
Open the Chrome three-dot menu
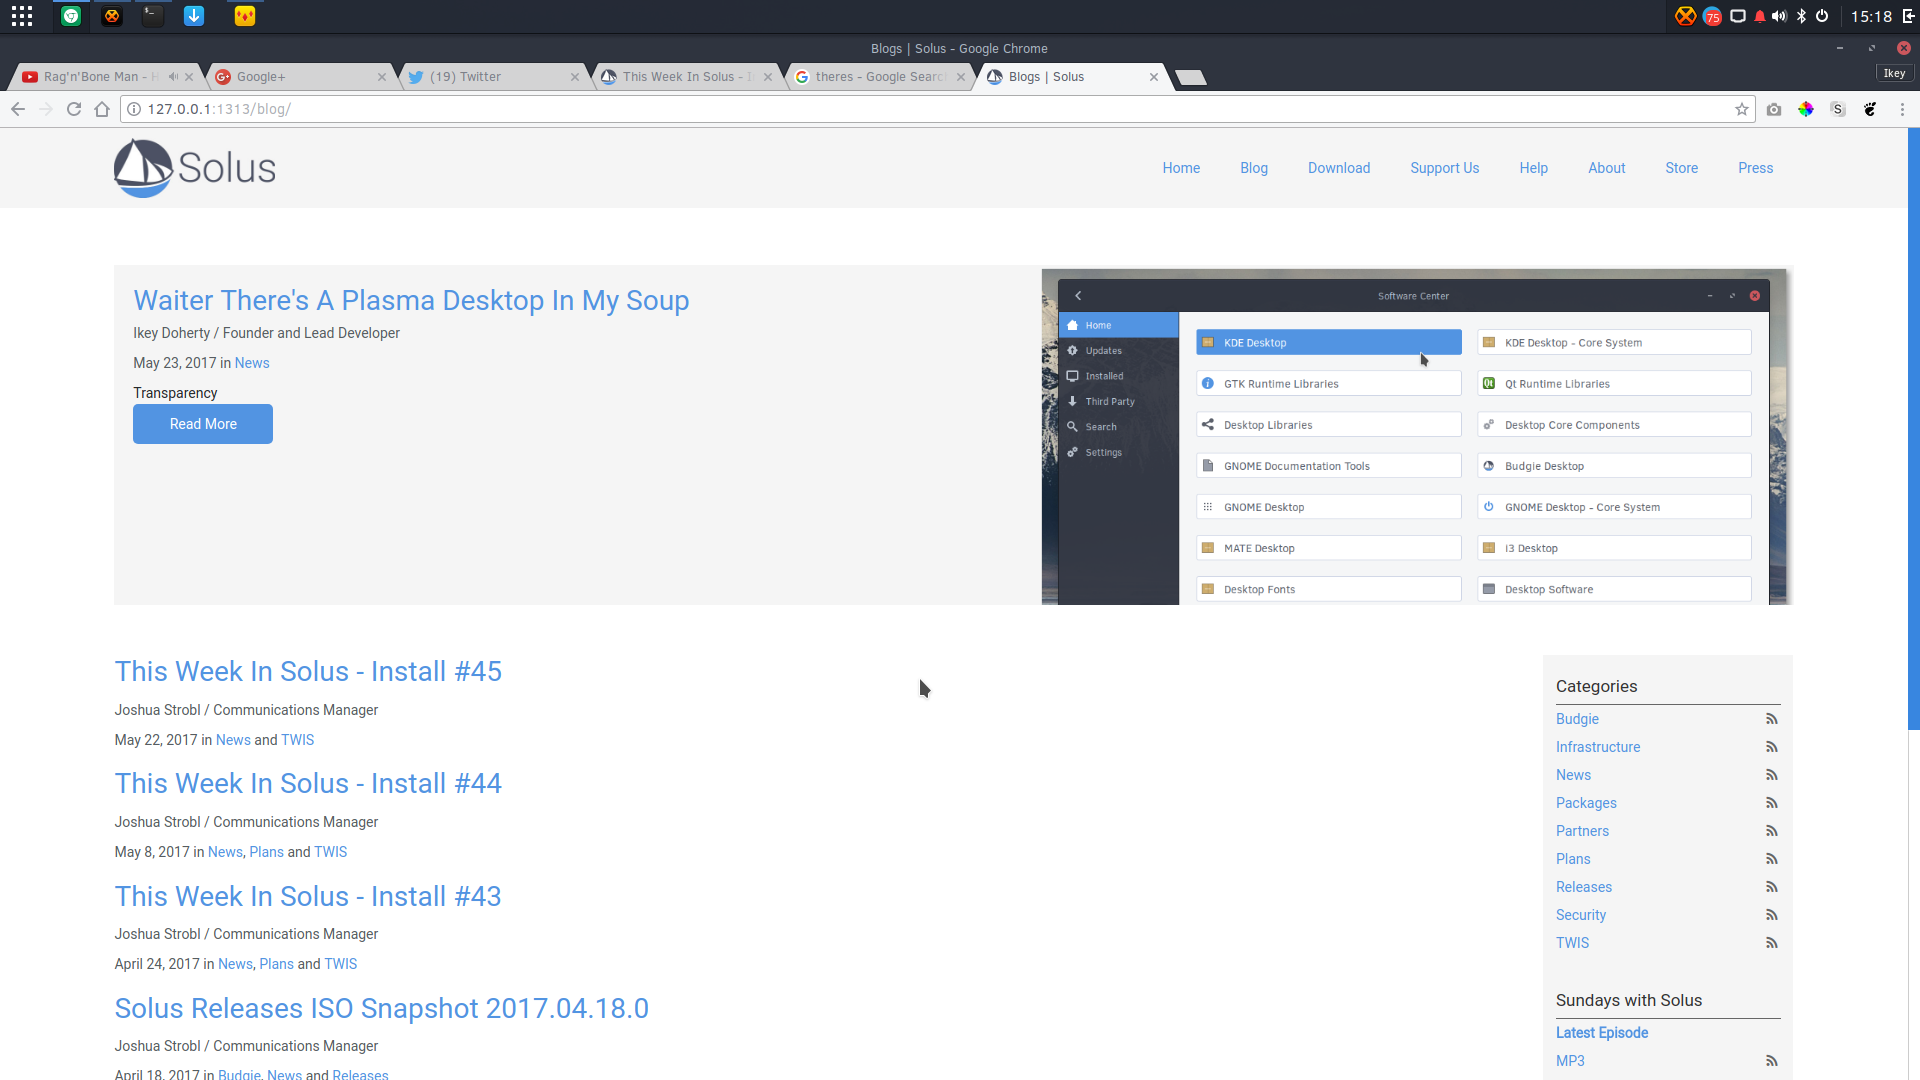tap(1902, 109)
